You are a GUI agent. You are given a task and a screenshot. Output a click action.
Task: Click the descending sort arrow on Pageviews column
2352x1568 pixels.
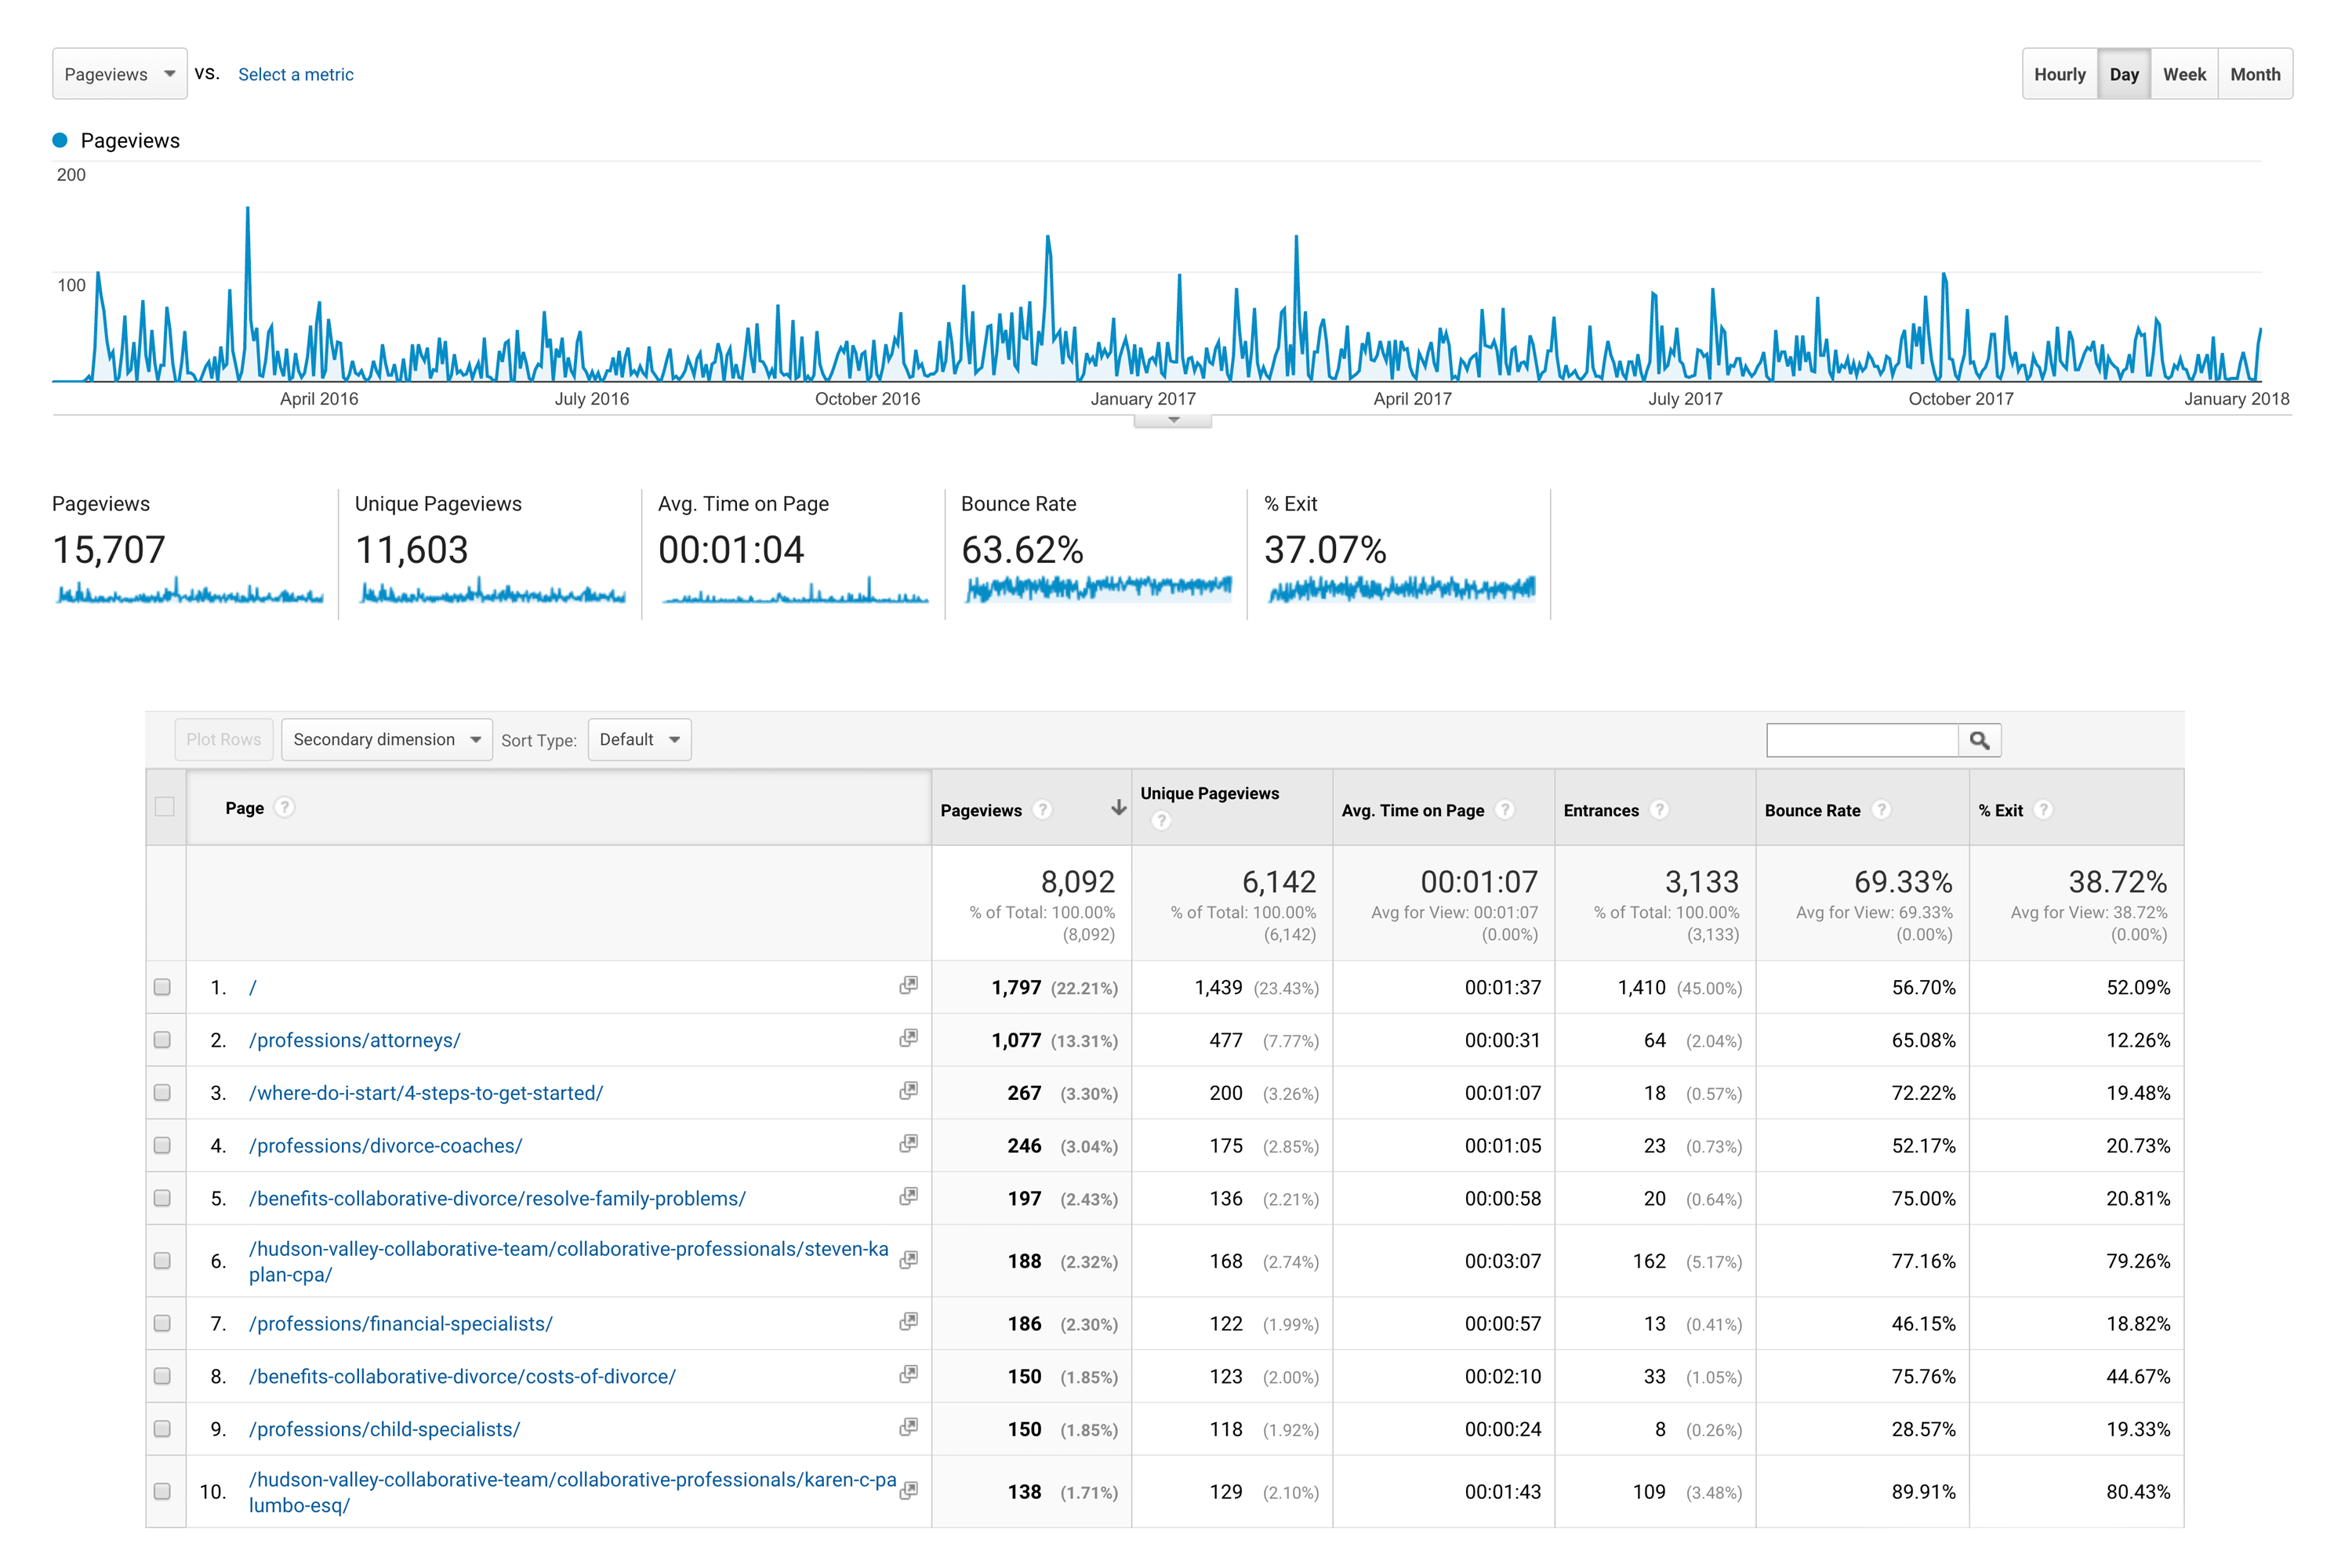pyautogui.click(x=1117, y=810)
